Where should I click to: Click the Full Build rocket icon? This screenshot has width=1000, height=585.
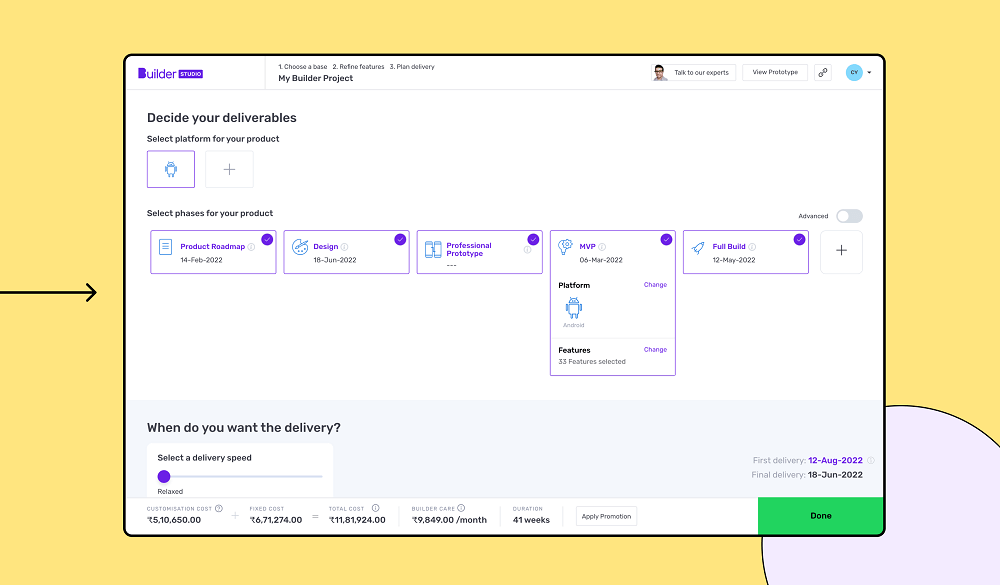(698, 248)
